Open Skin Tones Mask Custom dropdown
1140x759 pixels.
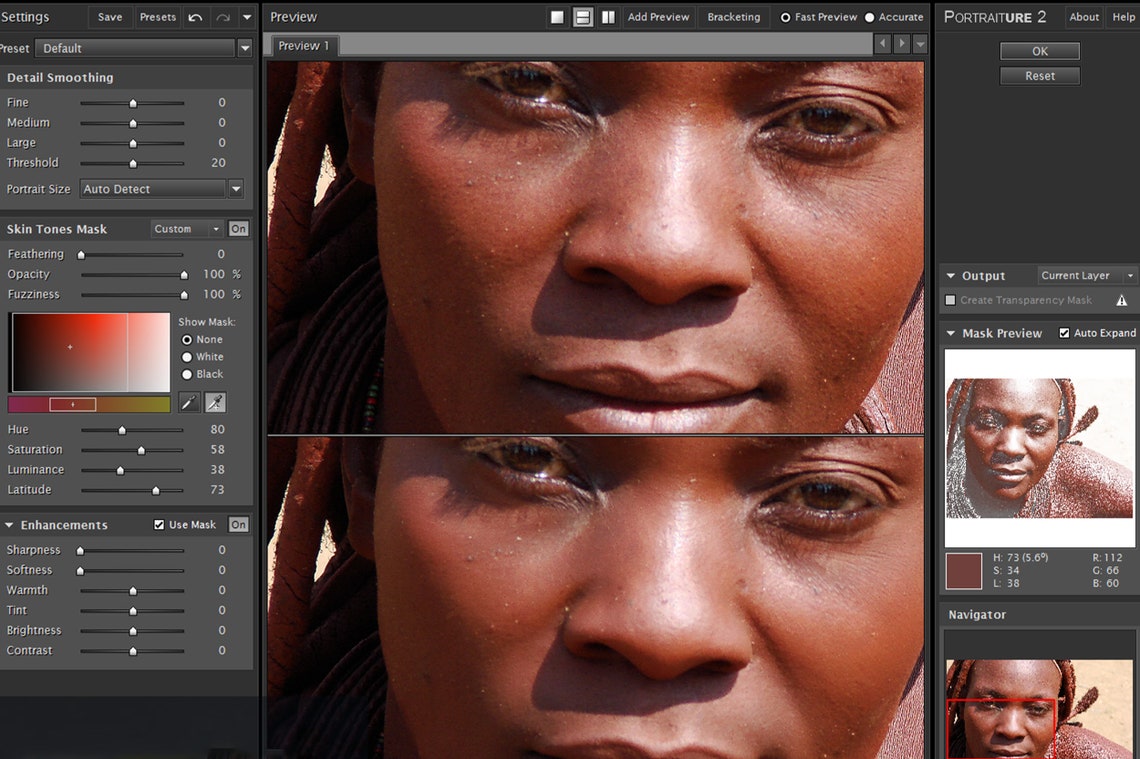(187, 229)
